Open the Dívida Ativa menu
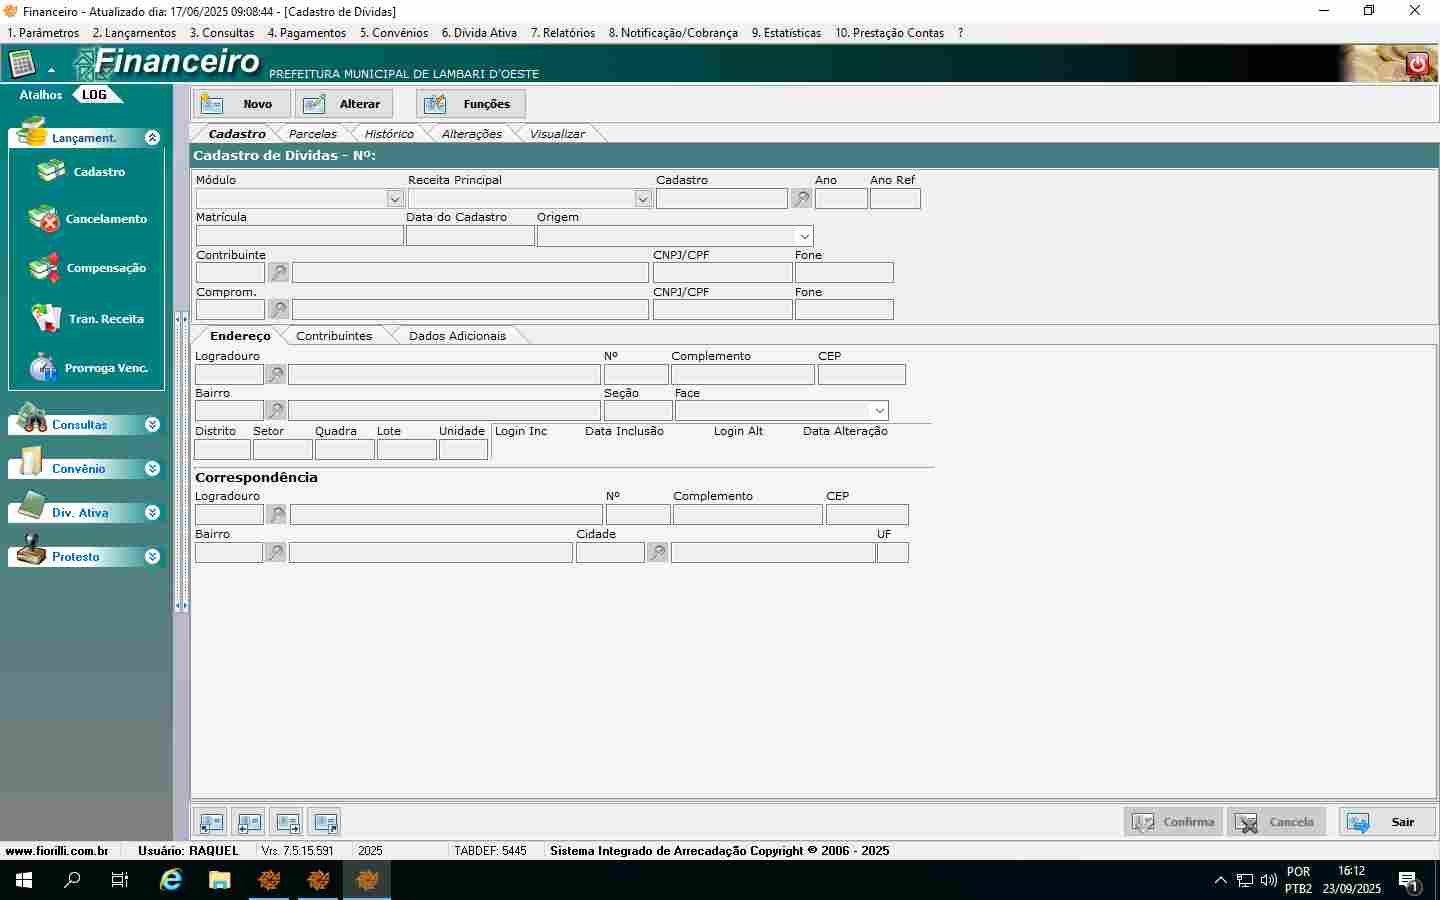This screenshot has width=1440, height=900. 479,33
